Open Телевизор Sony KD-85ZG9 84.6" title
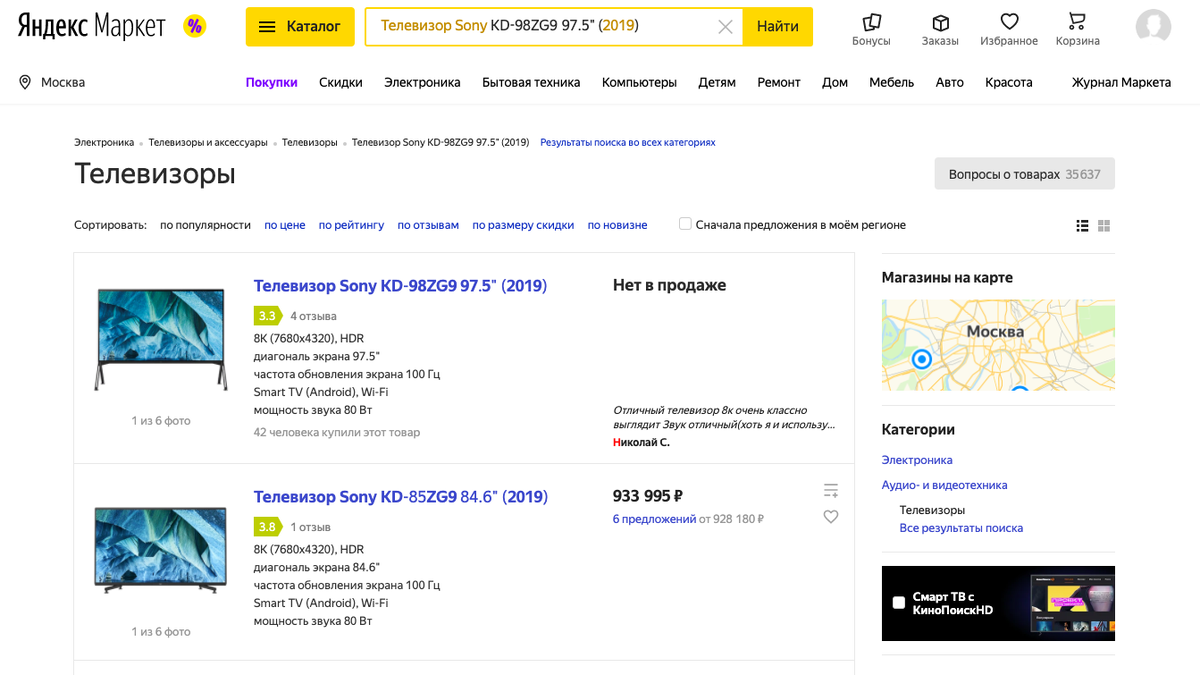The width and height of the screenshot is (1200, 675). (401, 497)
